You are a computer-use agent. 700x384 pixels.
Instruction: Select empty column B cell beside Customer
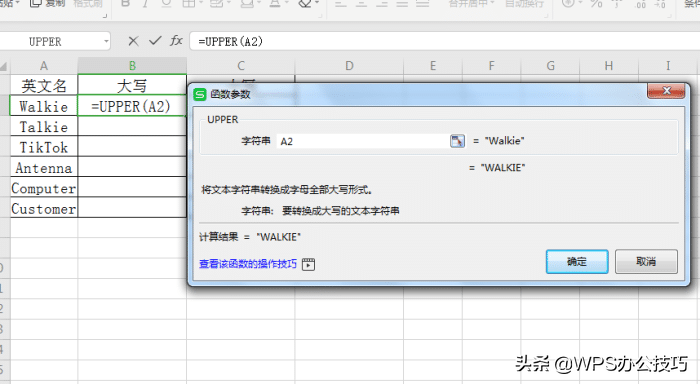132,208
